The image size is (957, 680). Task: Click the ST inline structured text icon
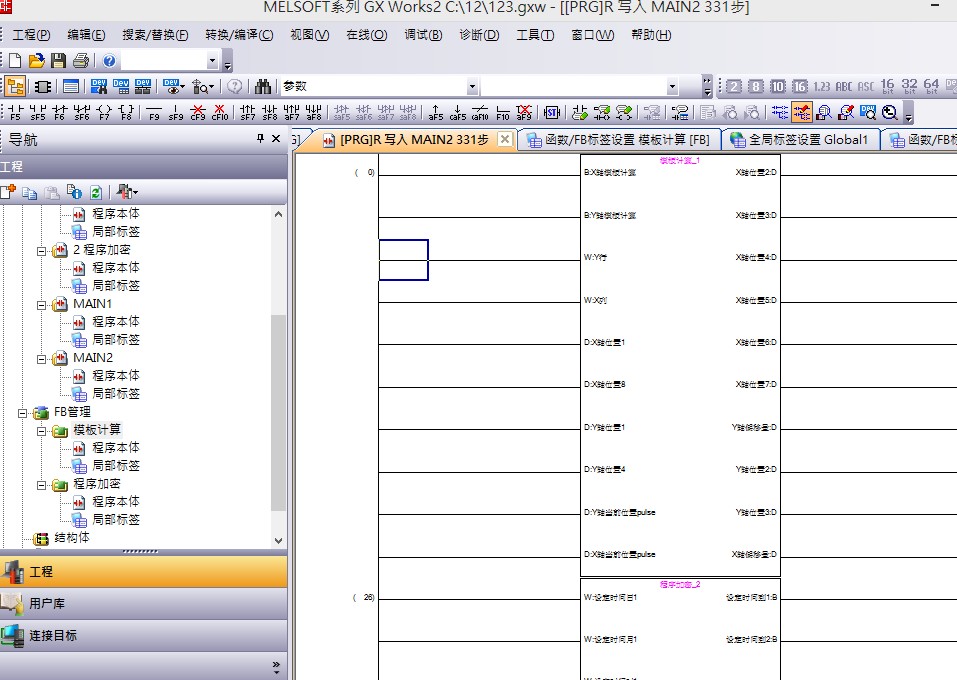pyautogui.click(x=551, y=112)
